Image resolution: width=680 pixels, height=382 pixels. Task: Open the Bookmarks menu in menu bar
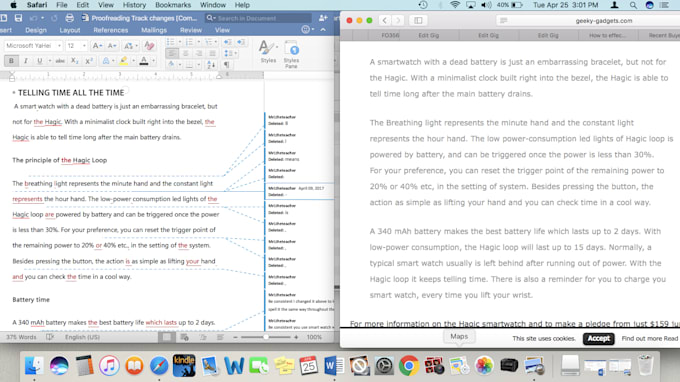pos(173,5)
